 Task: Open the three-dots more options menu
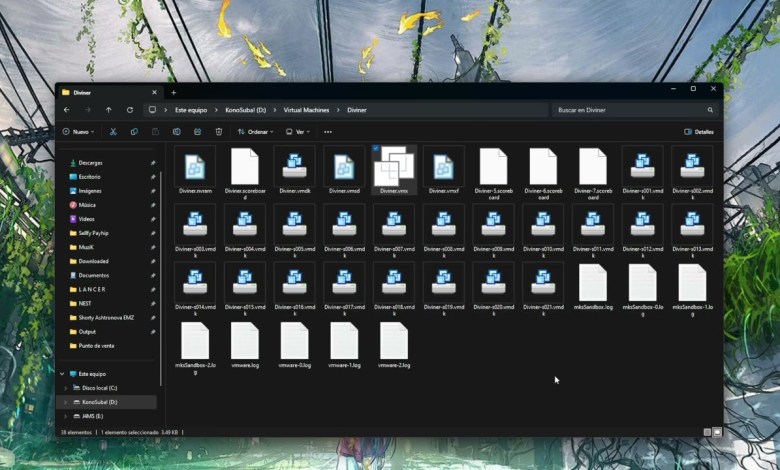[328, 132]
